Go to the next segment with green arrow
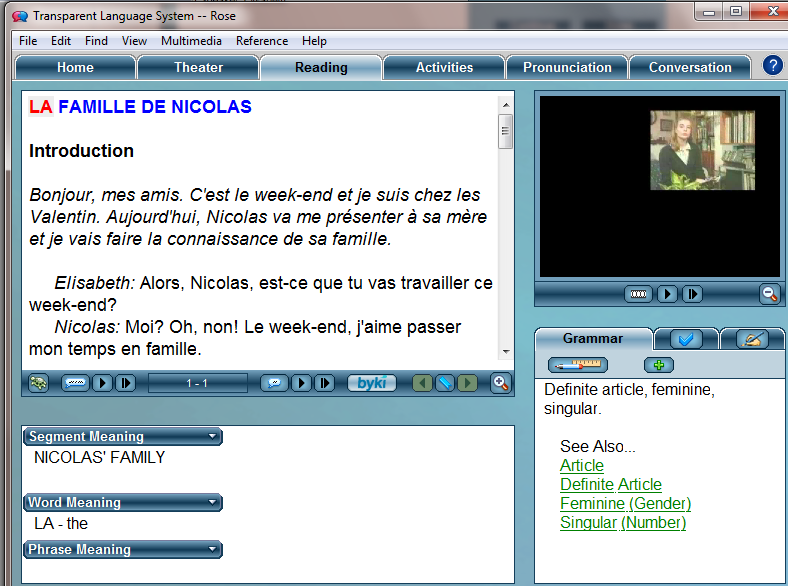Image resolution: width=788 pixels, height=586 pixels. click(467, 383)
